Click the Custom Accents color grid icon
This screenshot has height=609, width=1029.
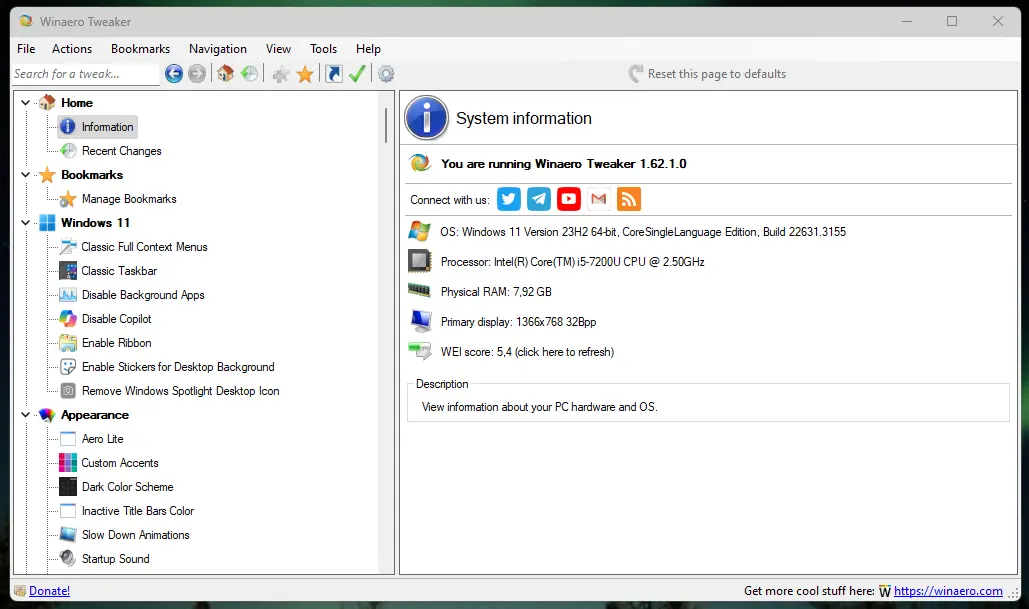[68, 463]
